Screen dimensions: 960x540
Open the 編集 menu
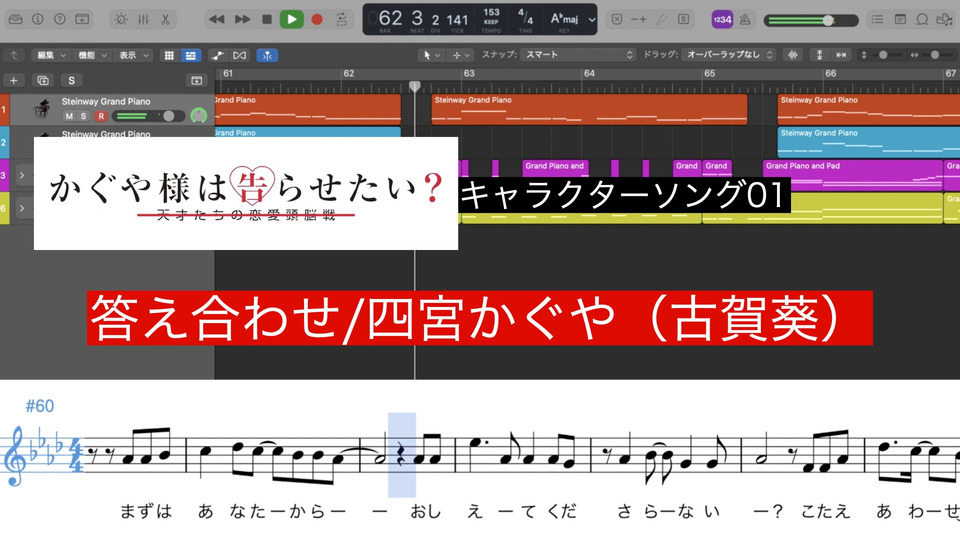51,55
